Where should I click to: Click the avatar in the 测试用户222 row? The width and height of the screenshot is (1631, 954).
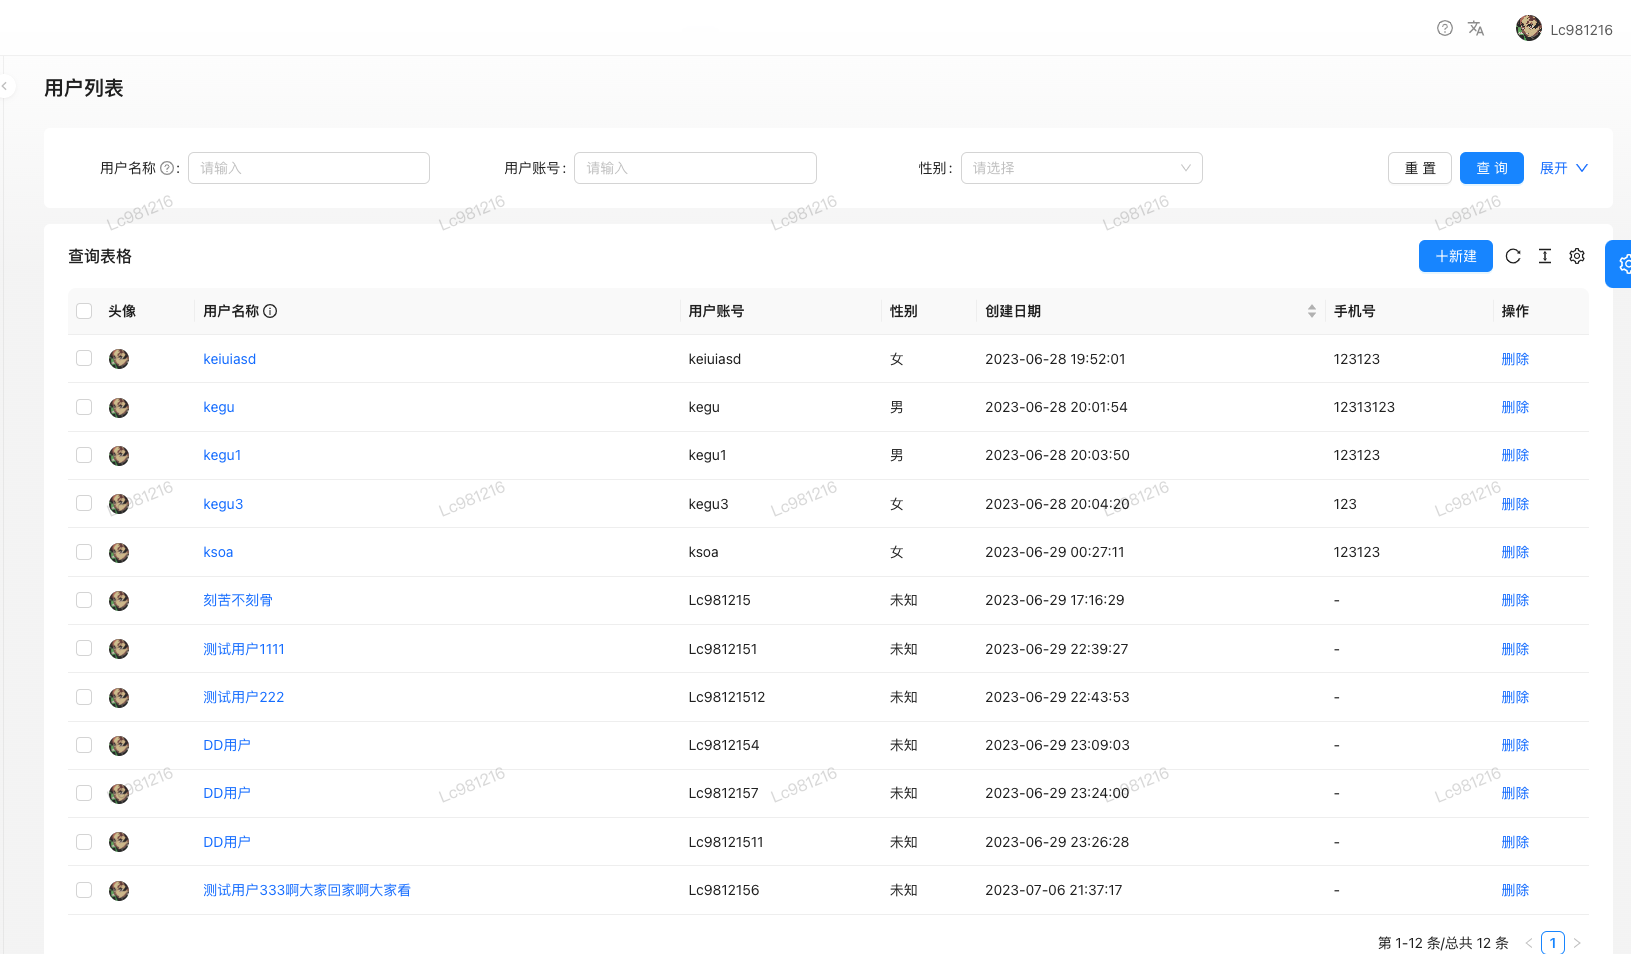(x=119, y=697)
